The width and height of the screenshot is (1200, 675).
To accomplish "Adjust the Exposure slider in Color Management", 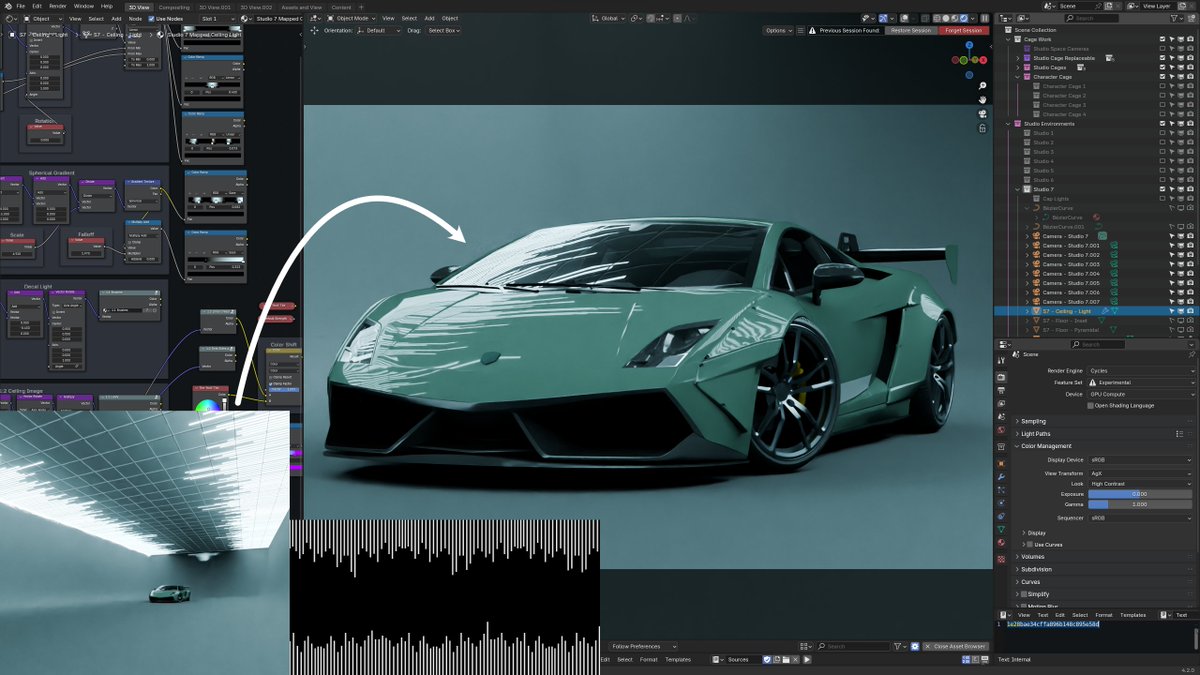I will tap(1140, 493).
